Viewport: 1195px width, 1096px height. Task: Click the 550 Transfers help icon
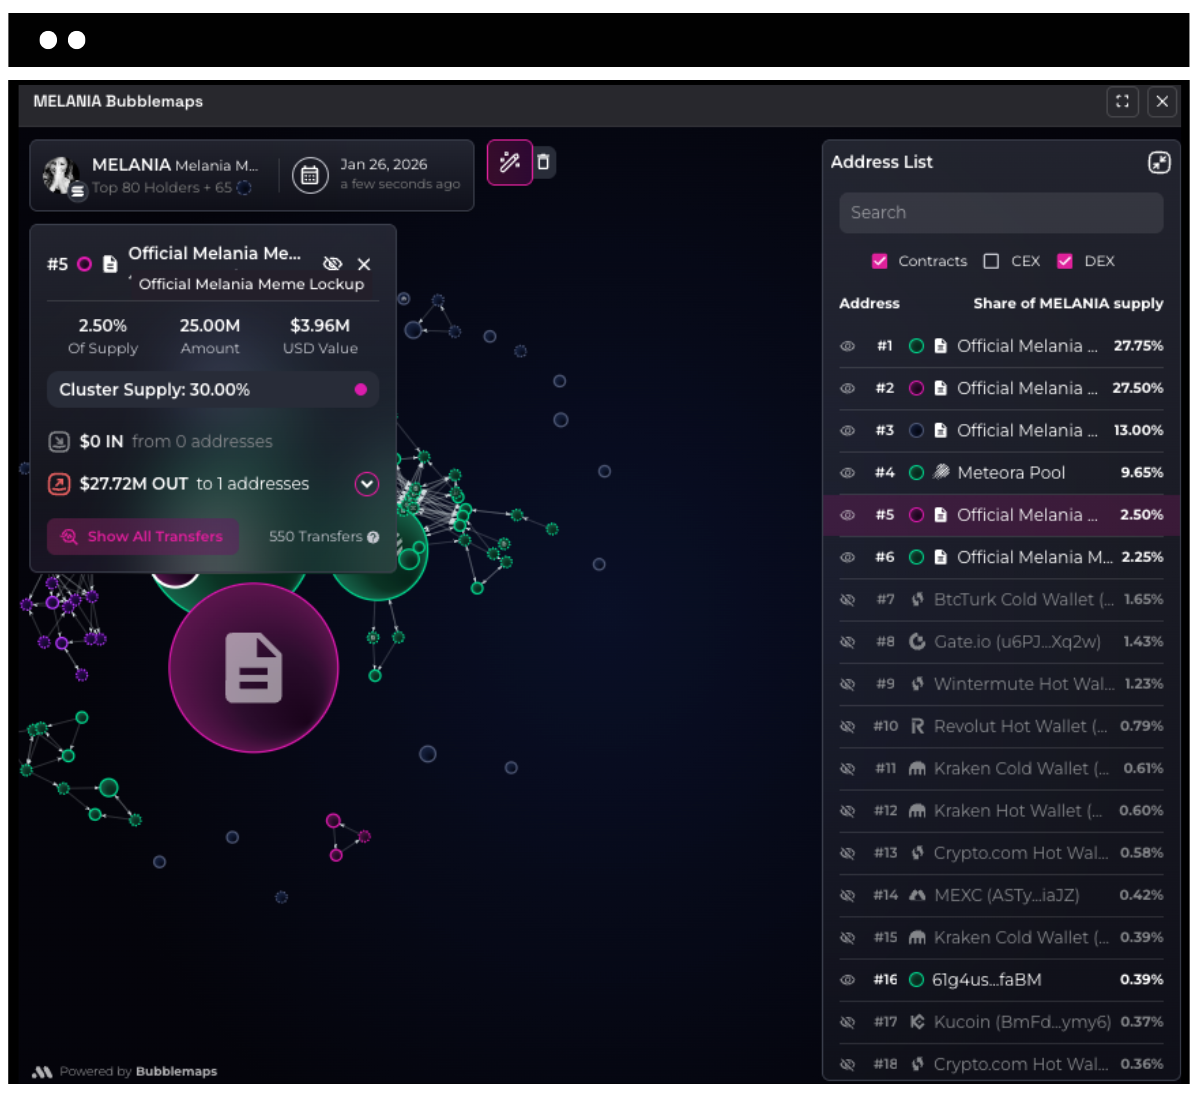373,537
